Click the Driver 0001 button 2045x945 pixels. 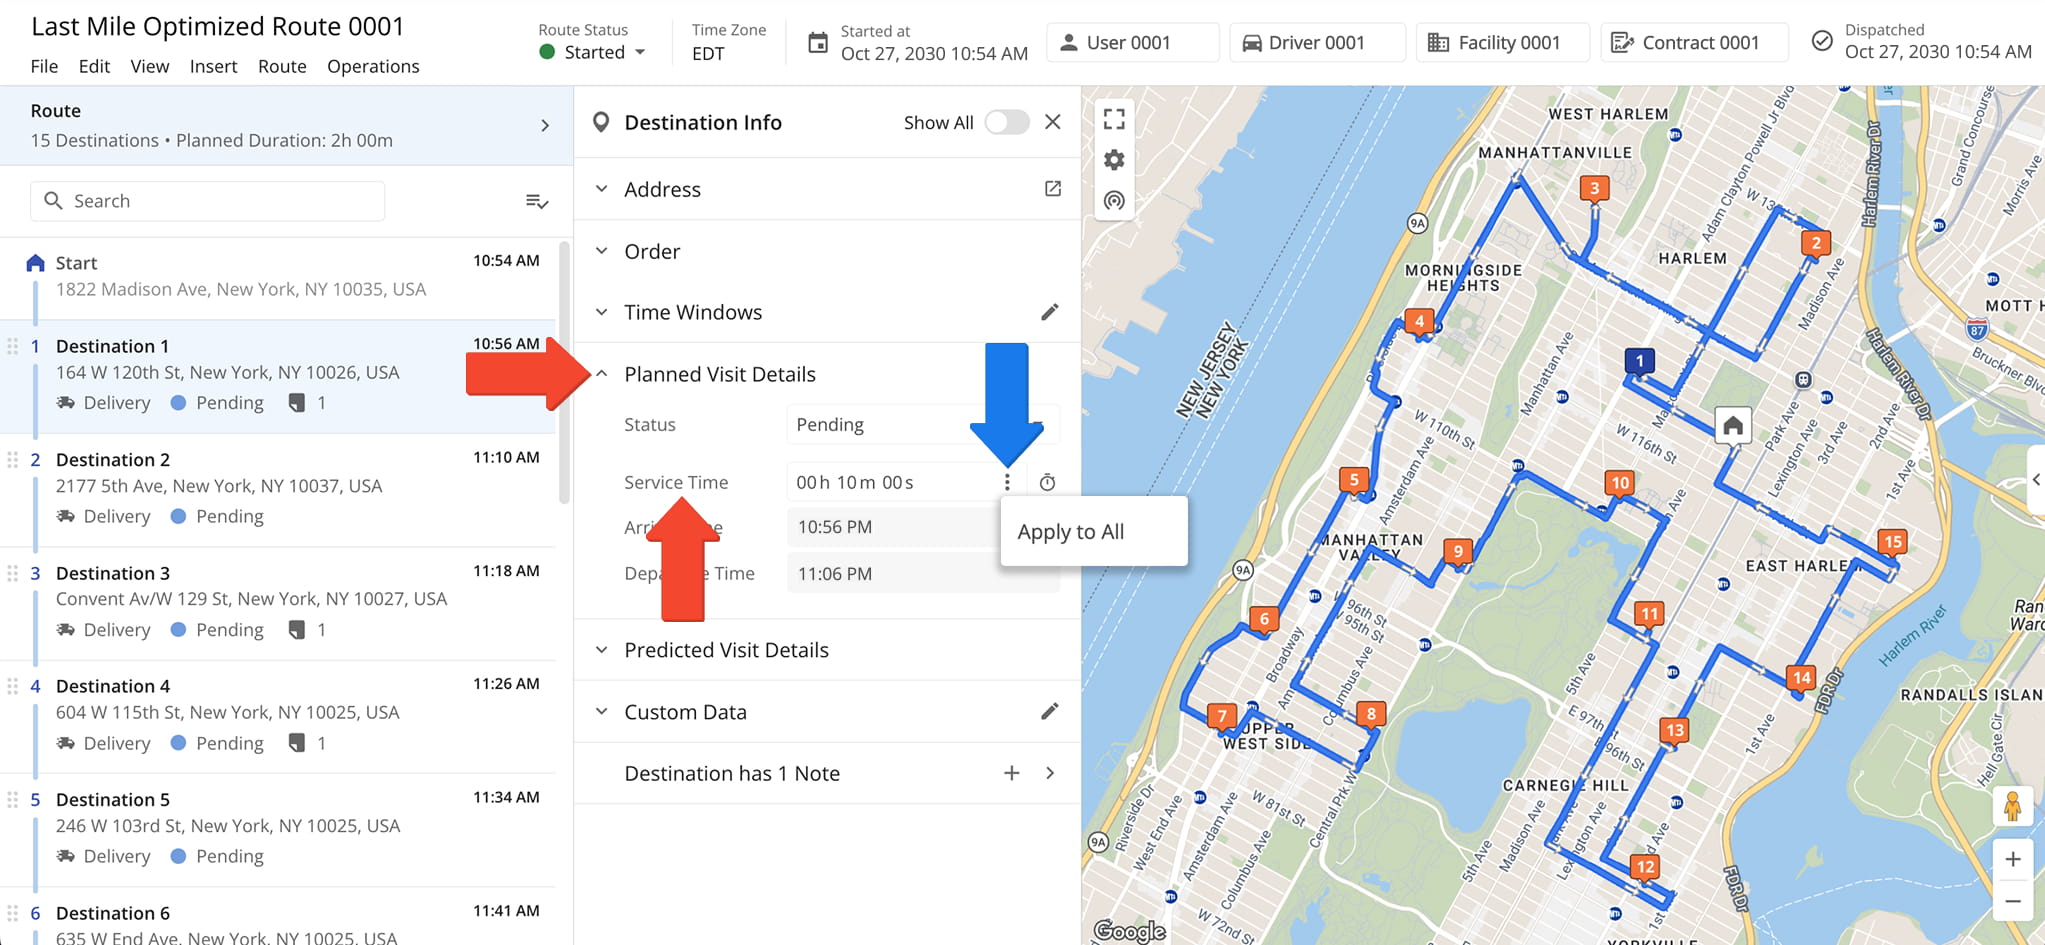pyautogui.click(x=1316, y=42)
